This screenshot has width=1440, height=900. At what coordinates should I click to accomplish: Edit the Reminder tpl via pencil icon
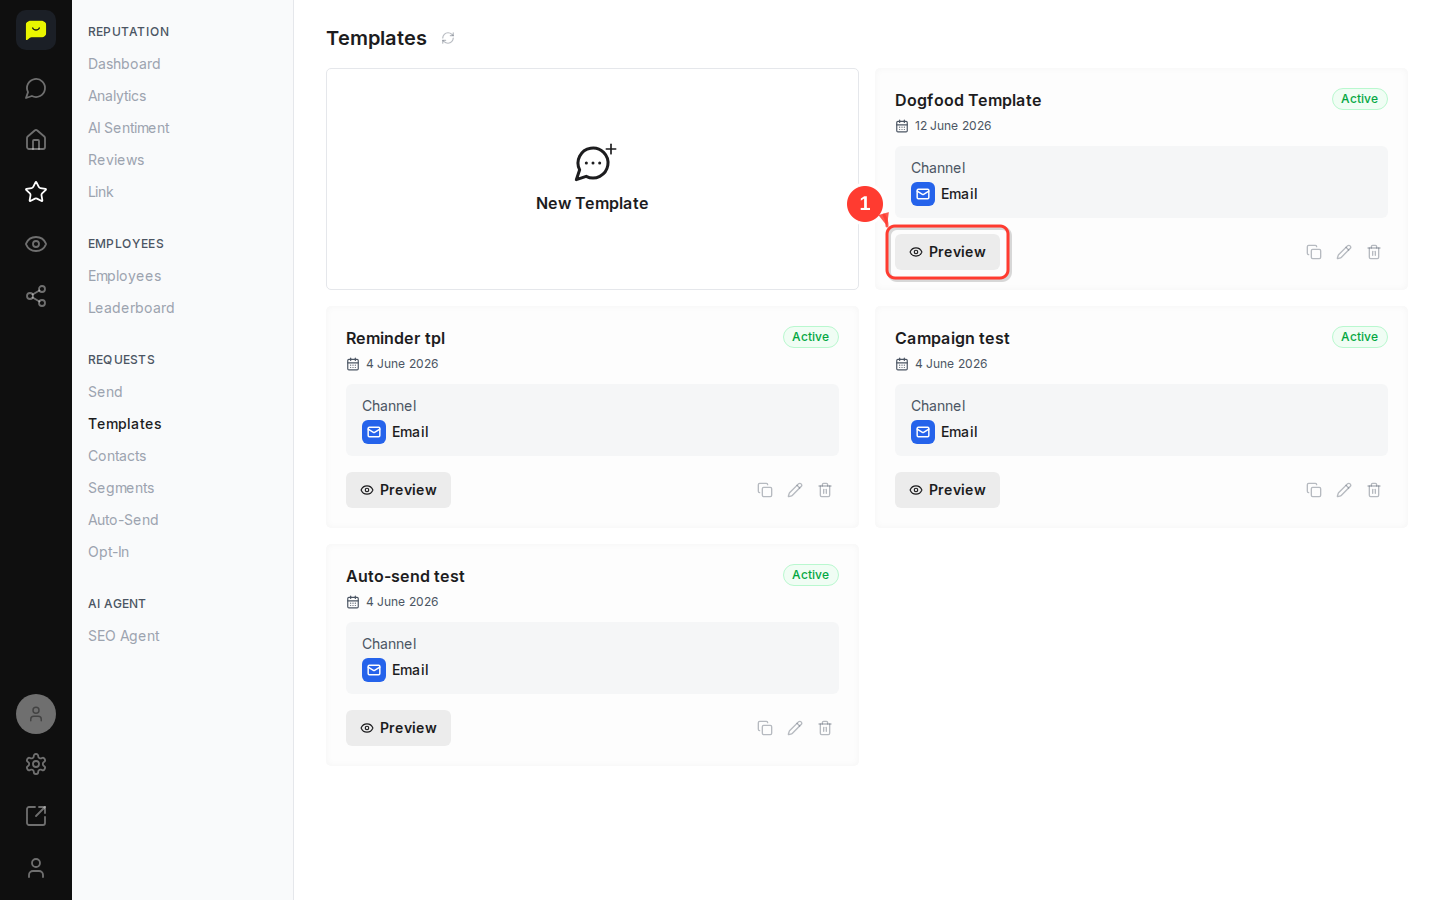click(x=795, y=490)
